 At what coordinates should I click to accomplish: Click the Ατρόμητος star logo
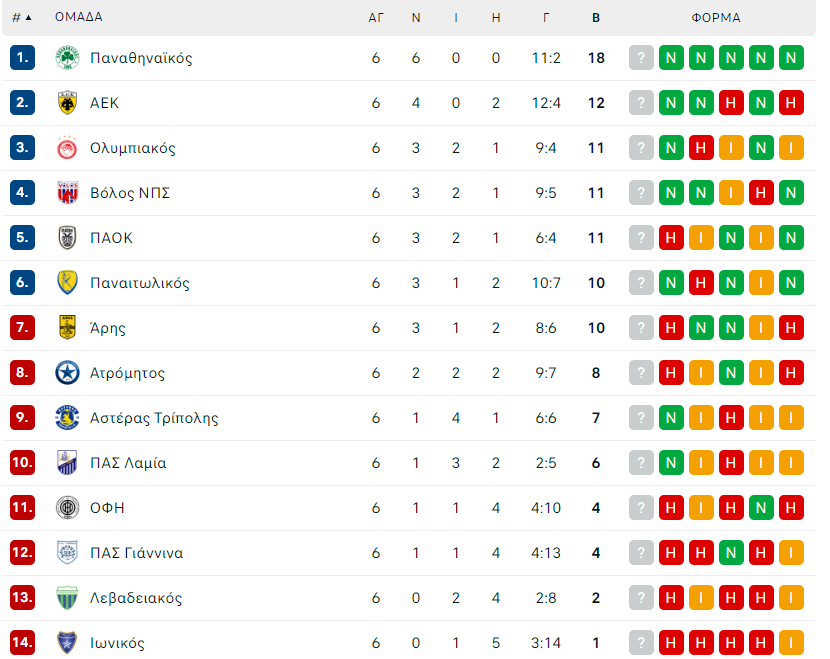click(x=67, y=373)
